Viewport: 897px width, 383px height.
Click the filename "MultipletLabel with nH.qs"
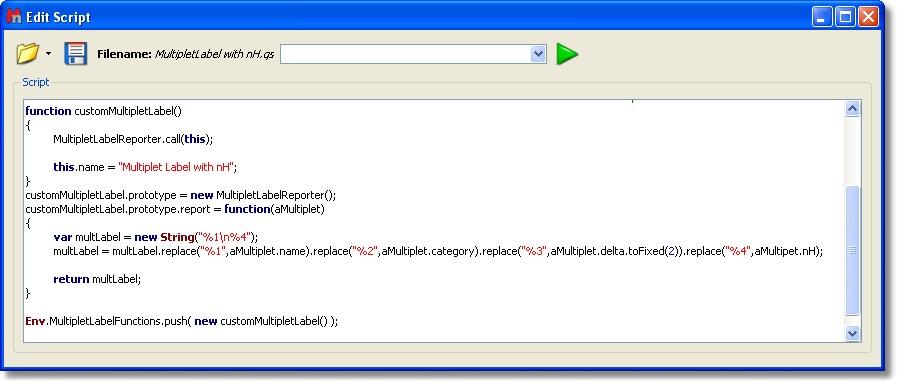coord(215,54)
